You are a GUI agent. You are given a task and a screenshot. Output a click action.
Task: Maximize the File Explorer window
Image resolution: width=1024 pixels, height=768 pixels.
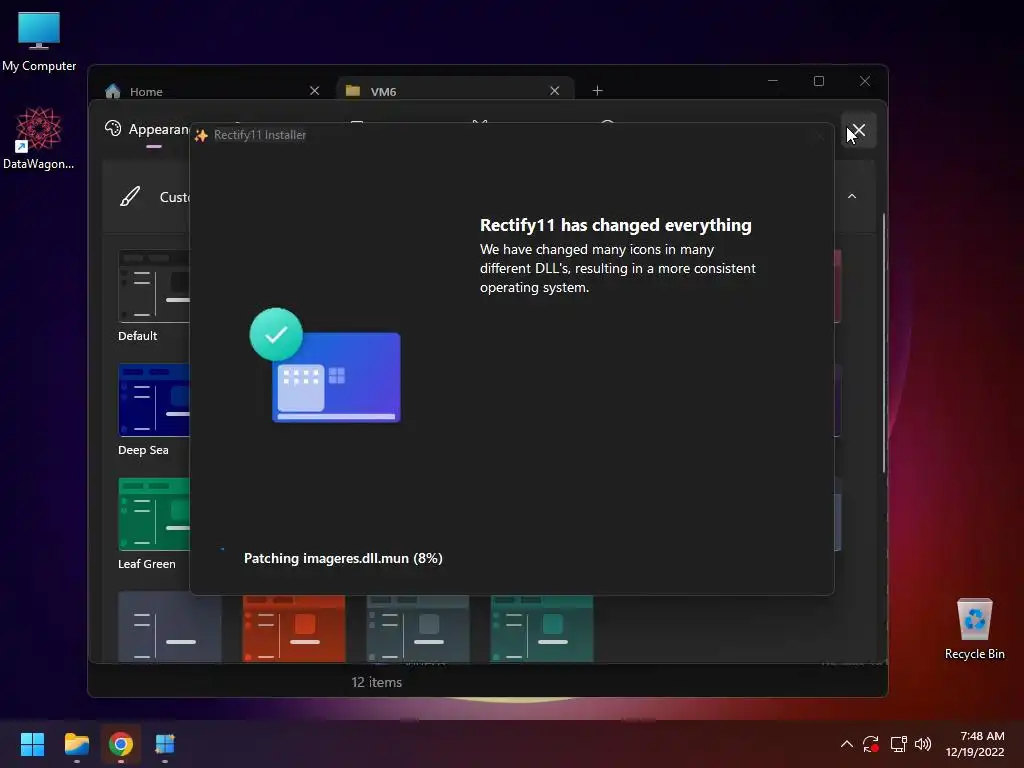tap(818, 81)
